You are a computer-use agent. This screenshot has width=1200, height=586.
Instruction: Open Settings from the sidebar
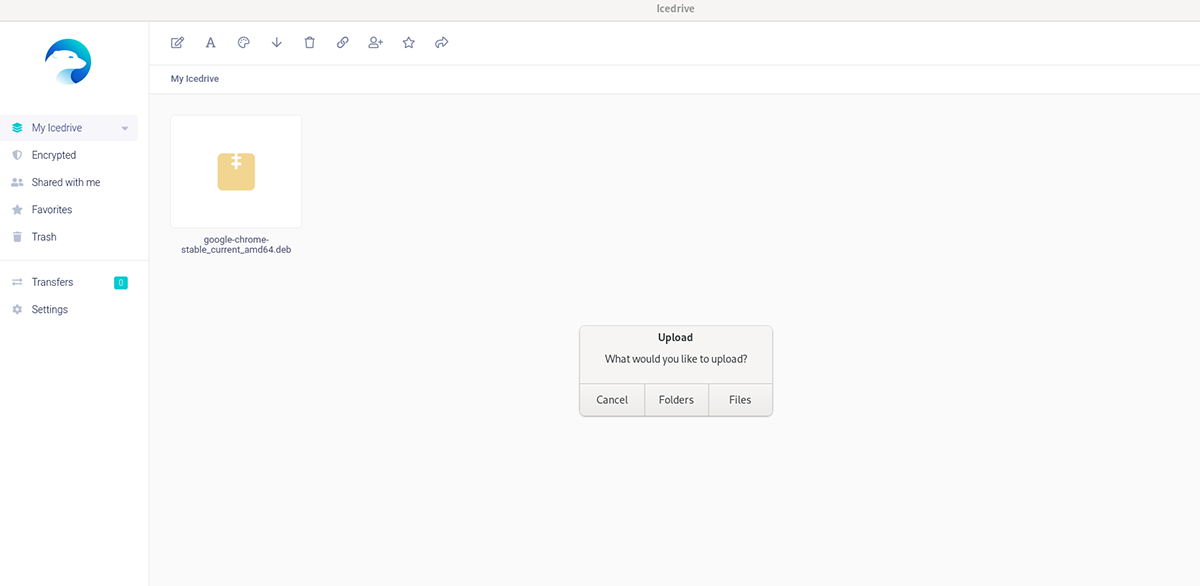coord(51,309)
